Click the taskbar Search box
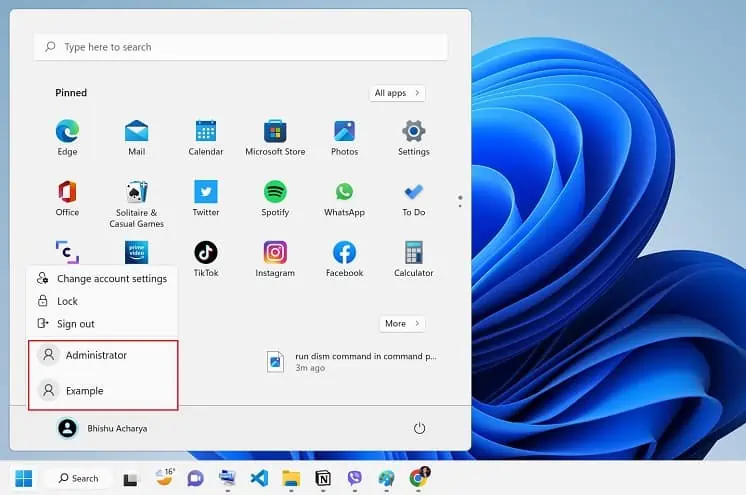Viewport: 746px width, 495px height. [79, 478]
